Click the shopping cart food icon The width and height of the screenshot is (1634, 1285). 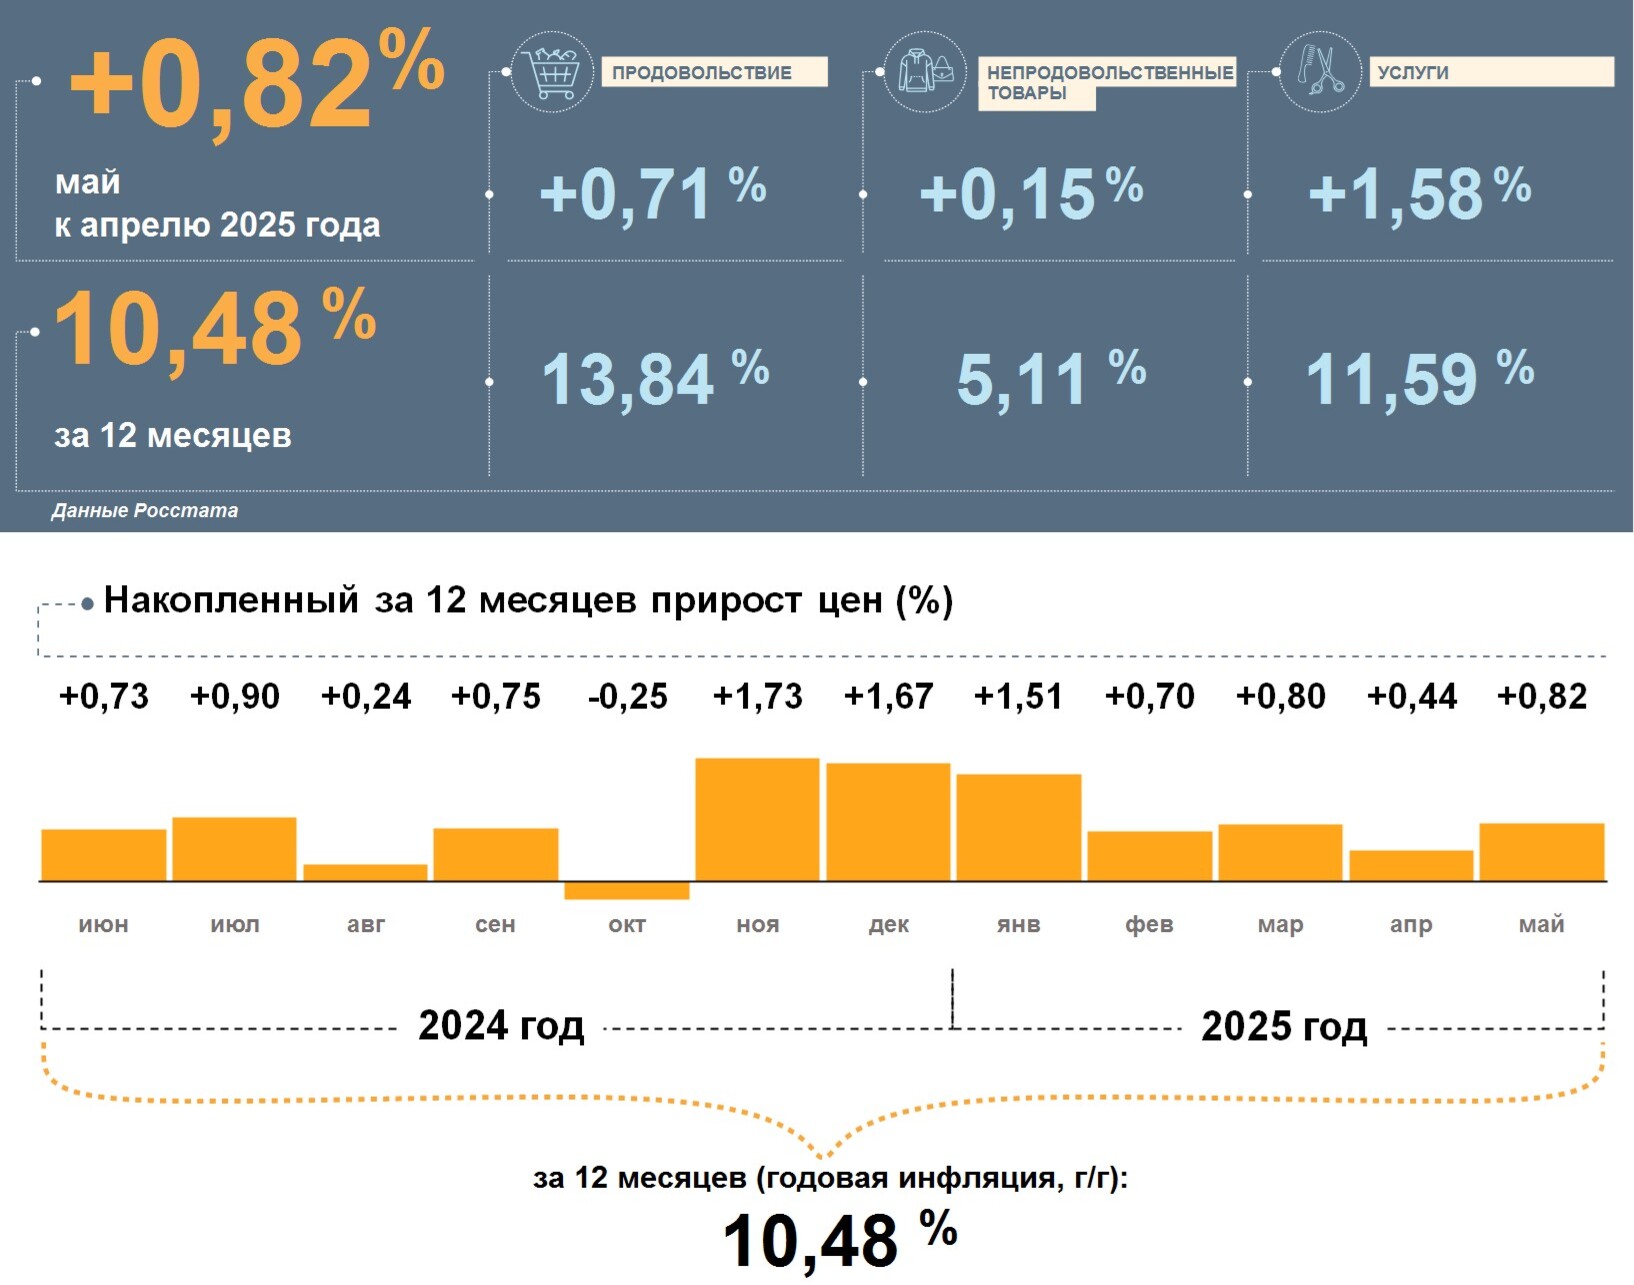coord(552,72)
